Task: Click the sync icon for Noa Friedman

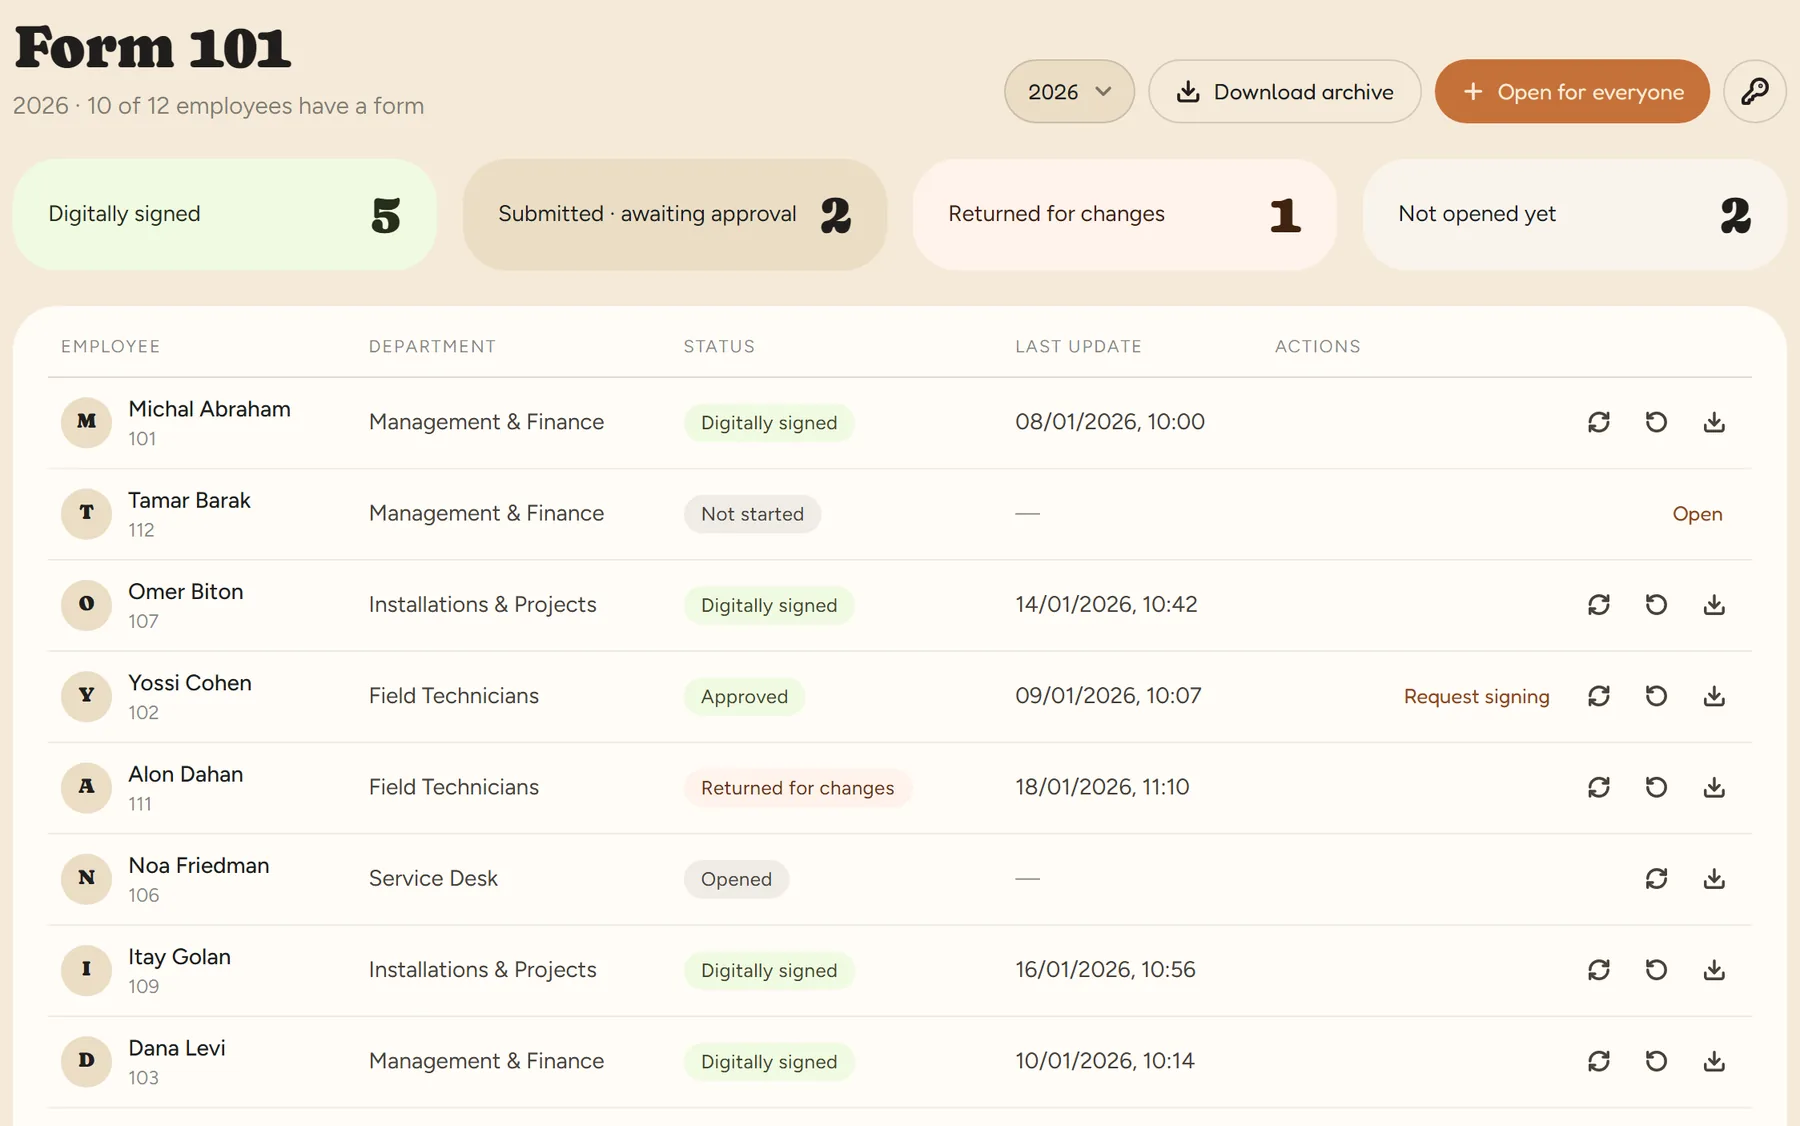Action: [x=1657, y=879]
